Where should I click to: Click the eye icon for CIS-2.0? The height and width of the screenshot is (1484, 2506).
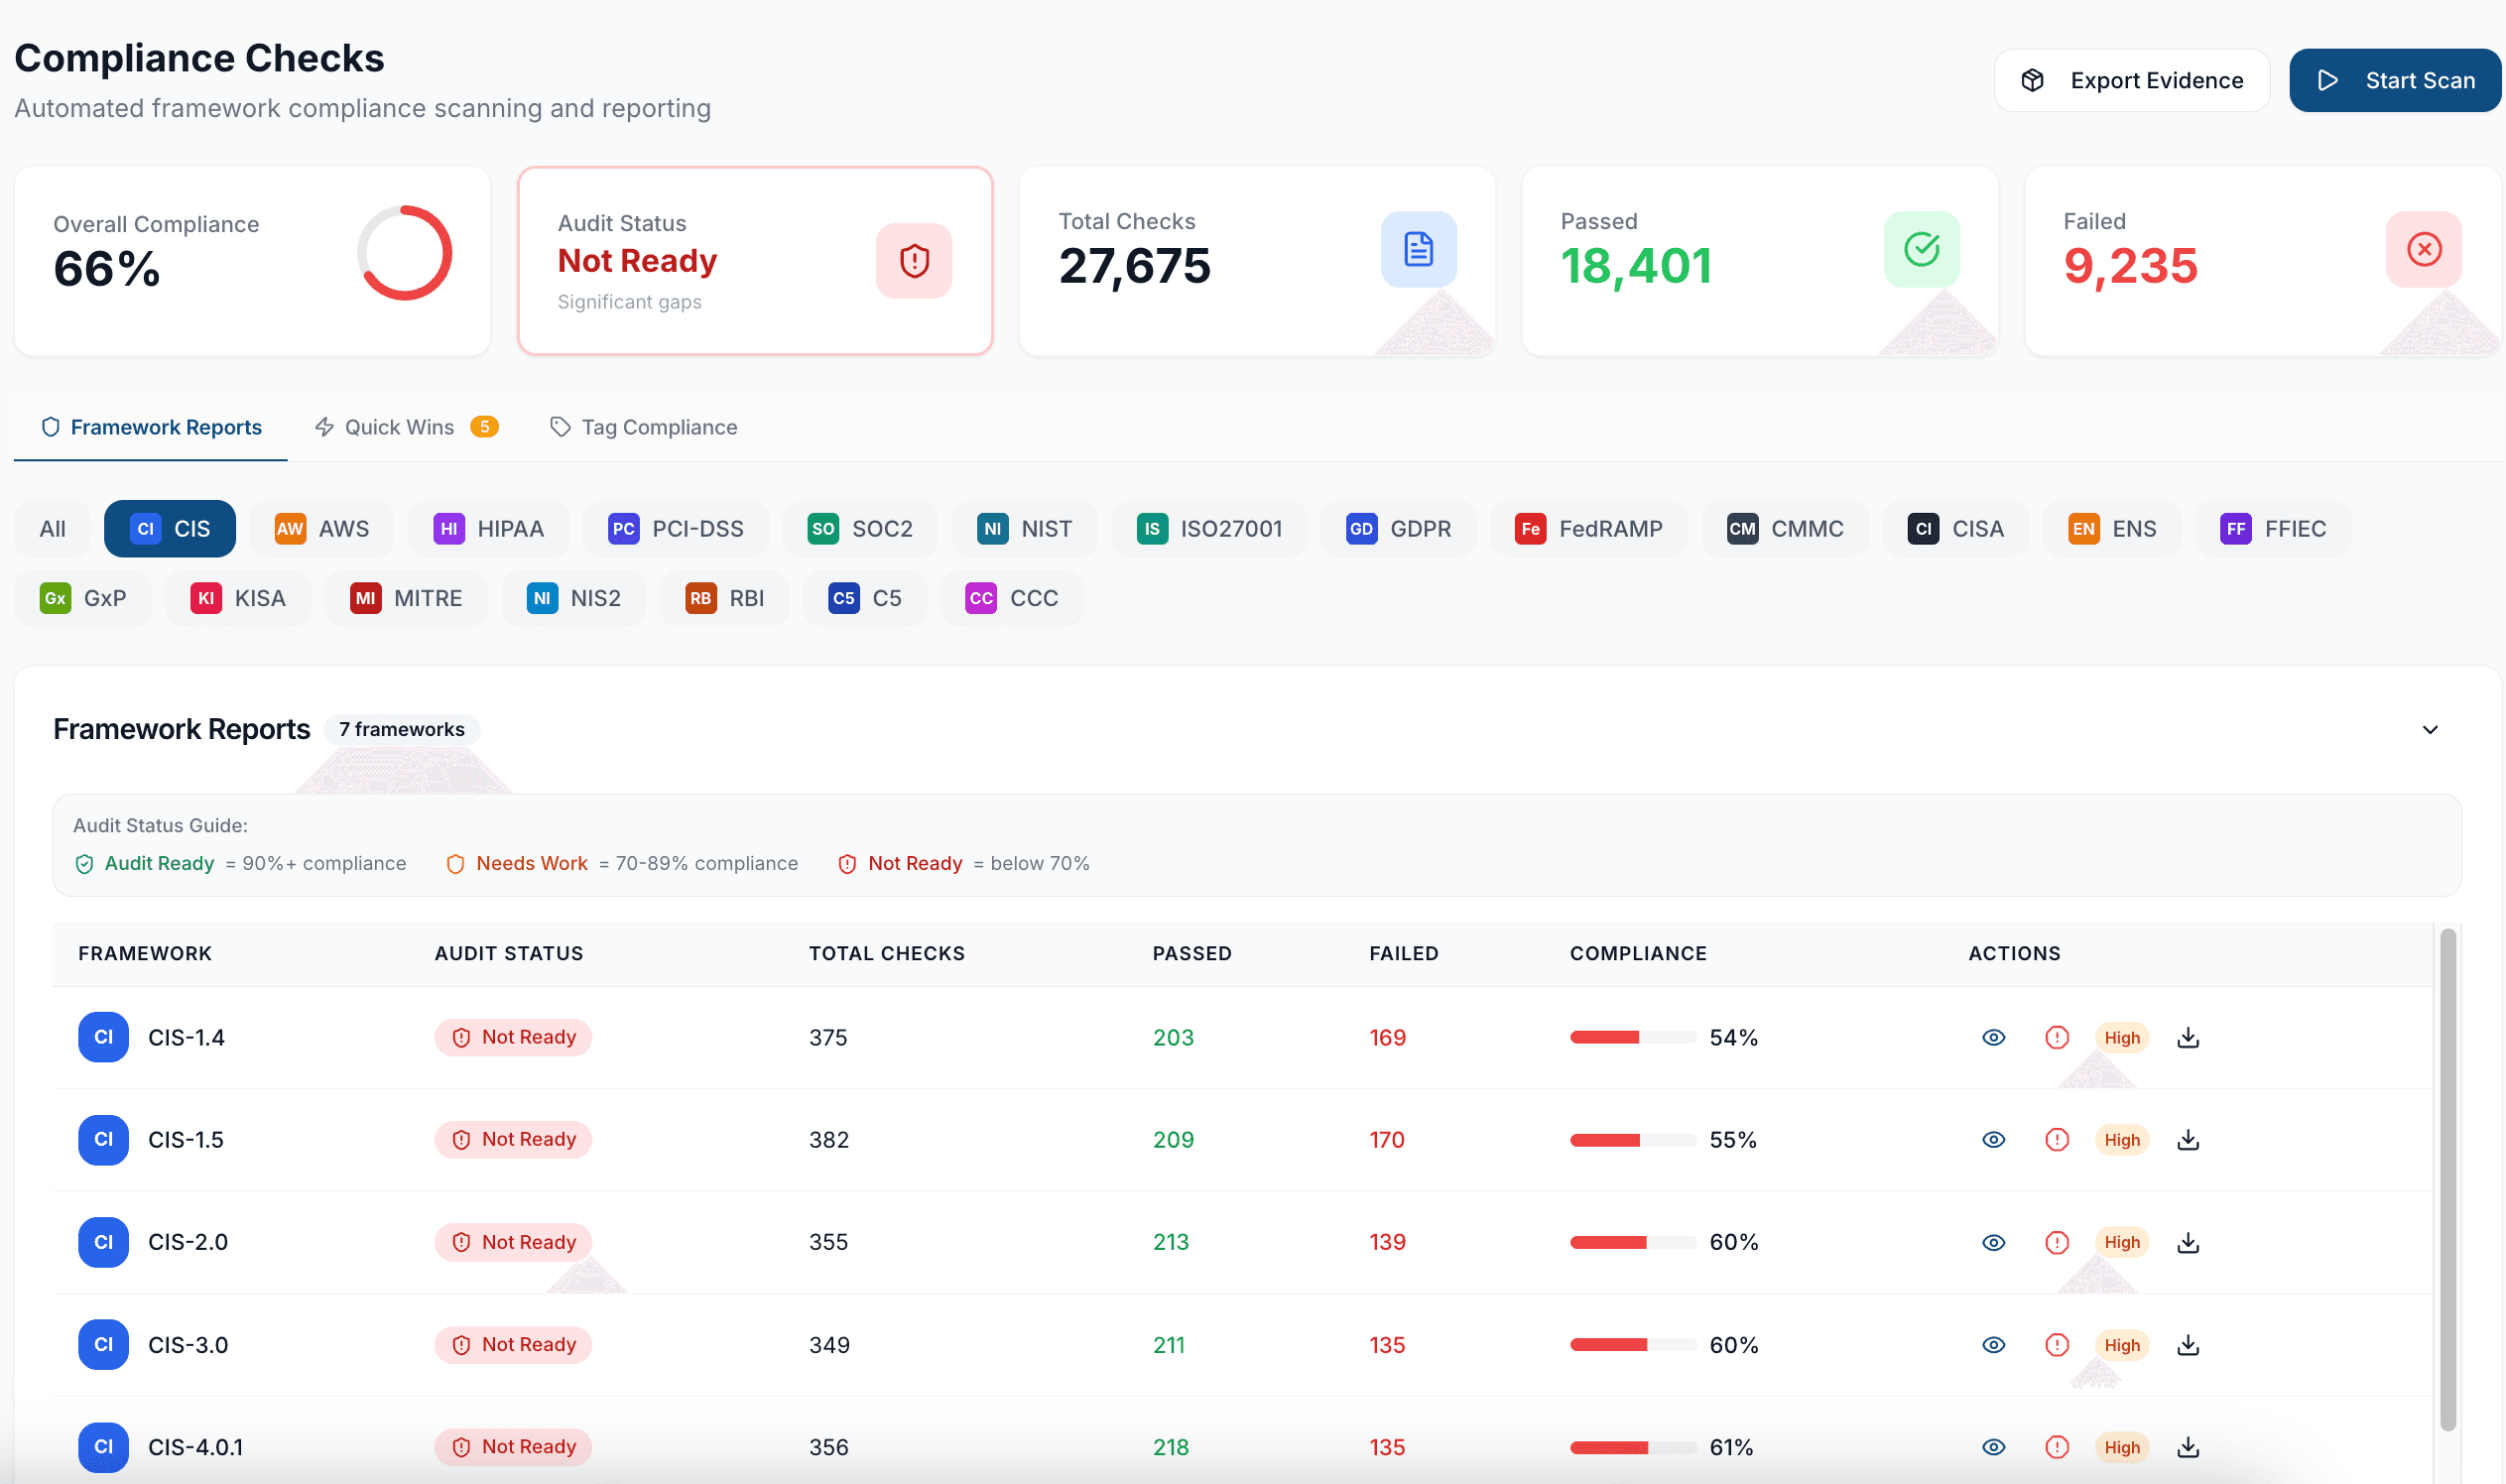coord(1993,1242)
